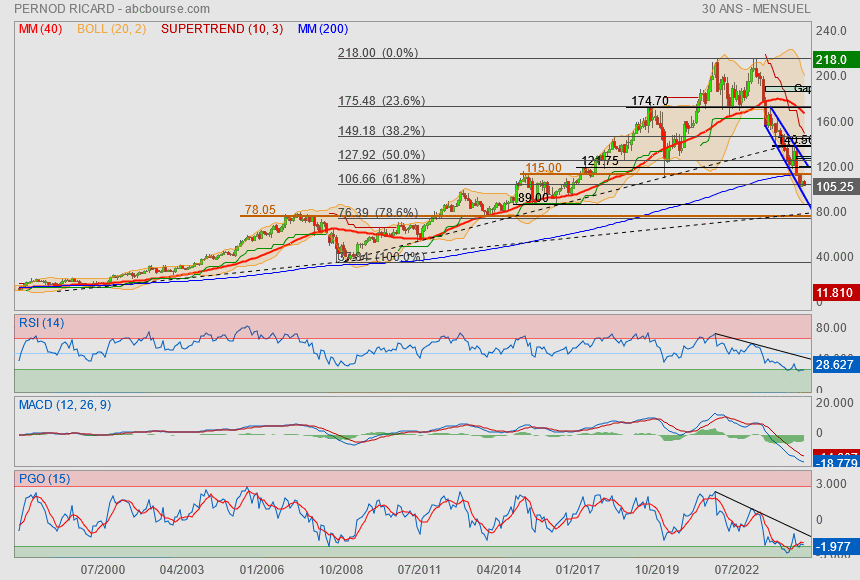
Task: Click the 01/2006 date axis label
Action: pos(262,570)
